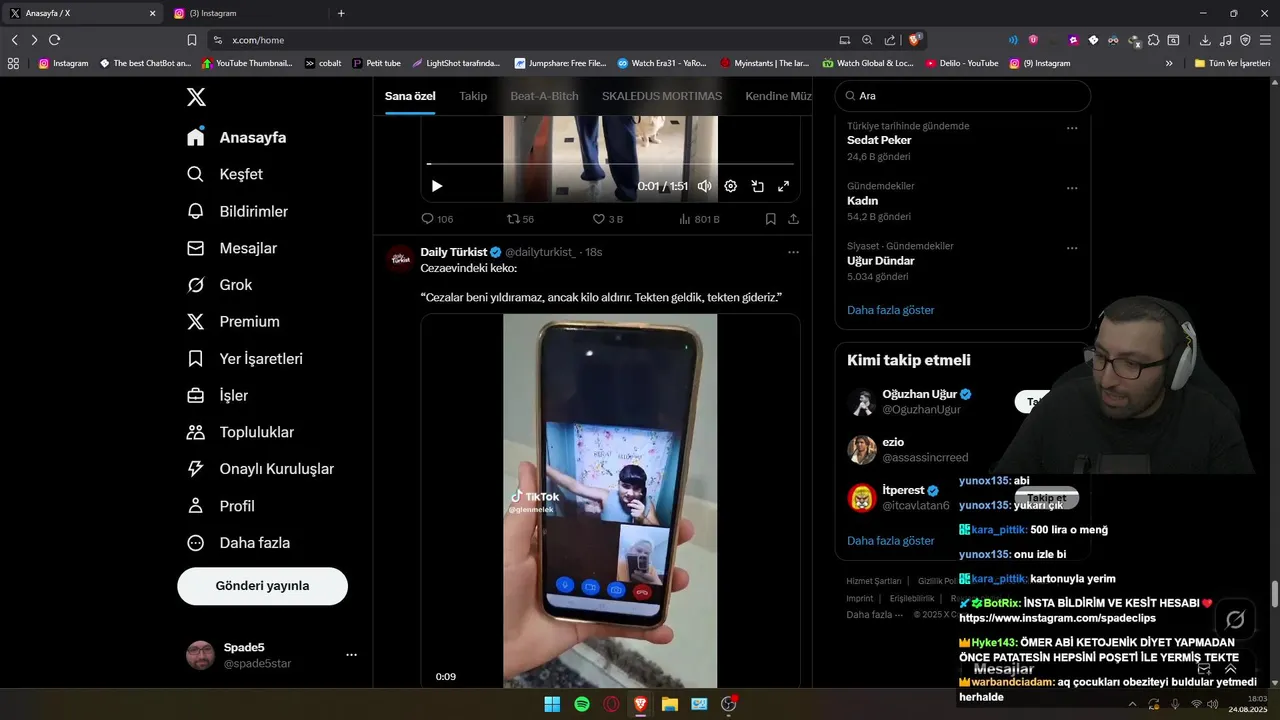Open Brave Shields icon in address bar
1280x720 pixels.
914,40
